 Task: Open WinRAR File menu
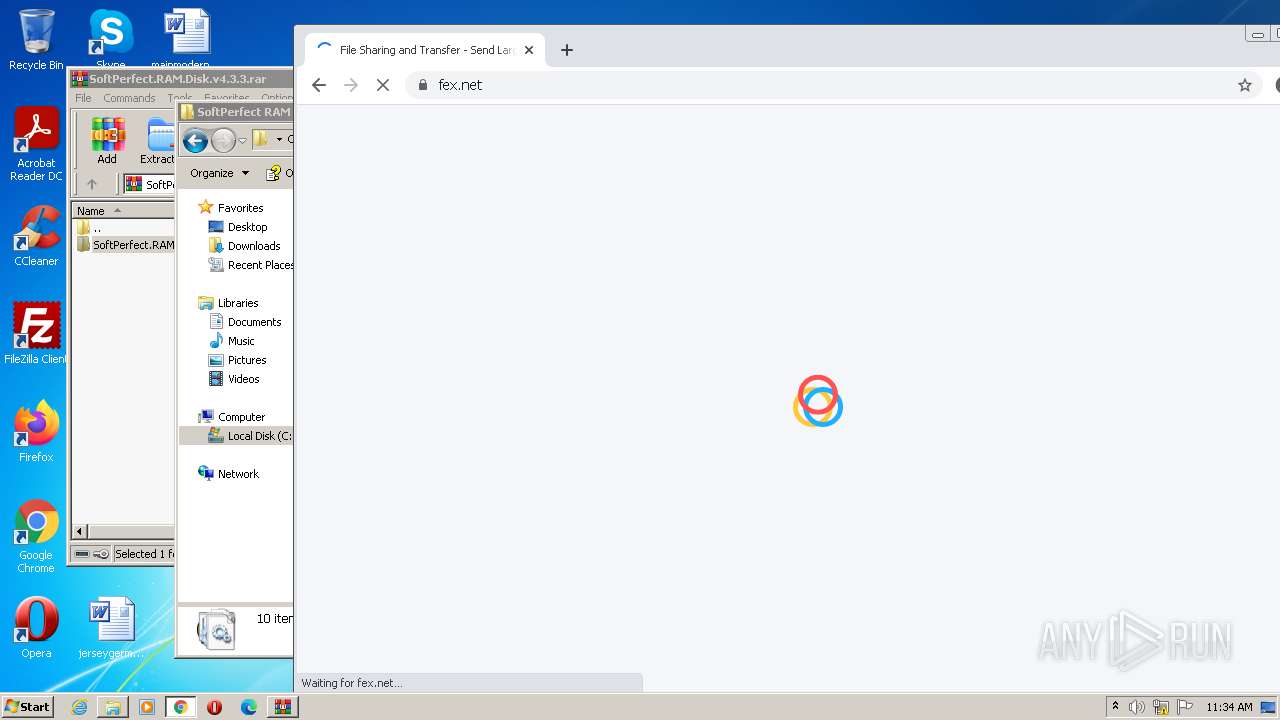(x=83, y=98)
